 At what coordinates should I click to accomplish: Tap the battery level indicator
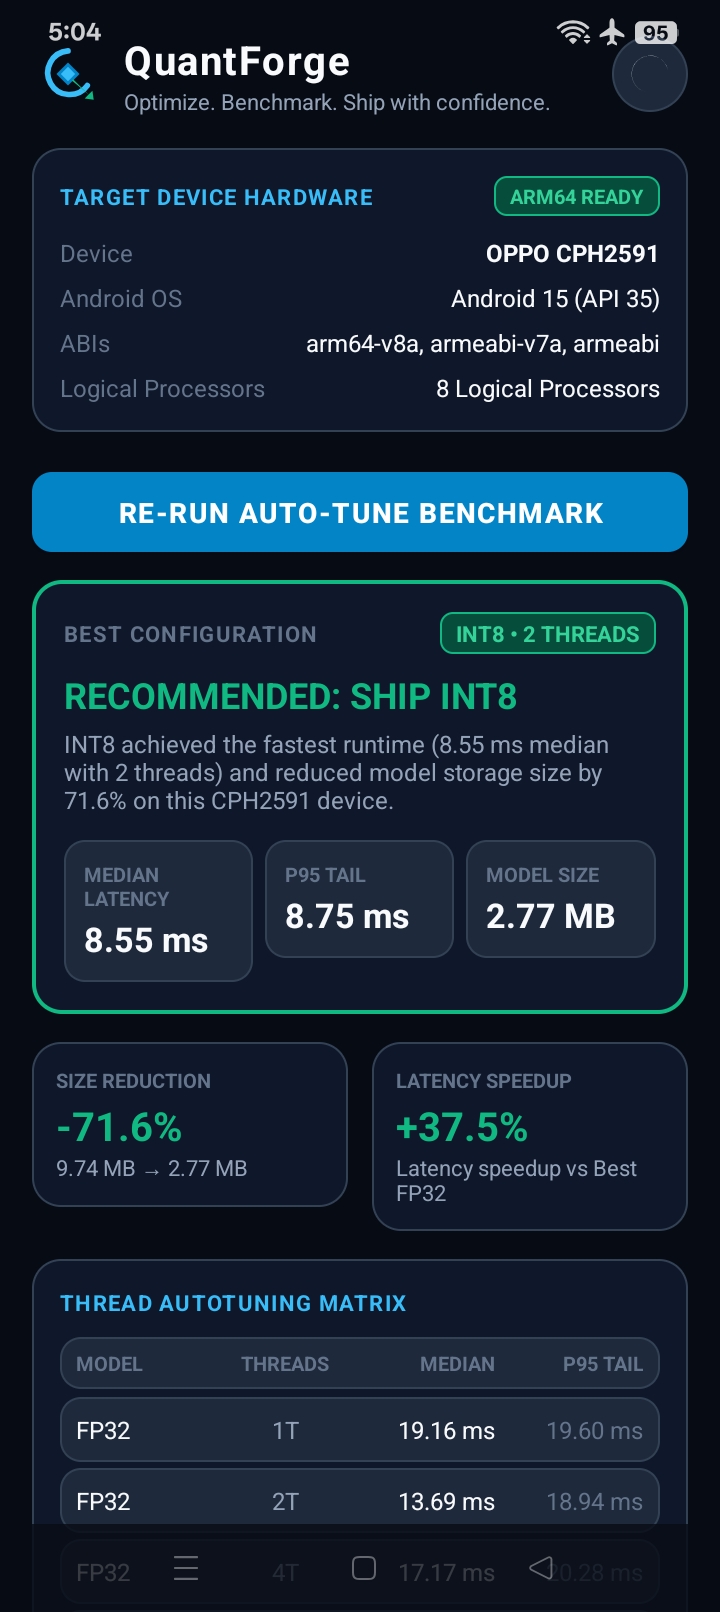[656, 32]
